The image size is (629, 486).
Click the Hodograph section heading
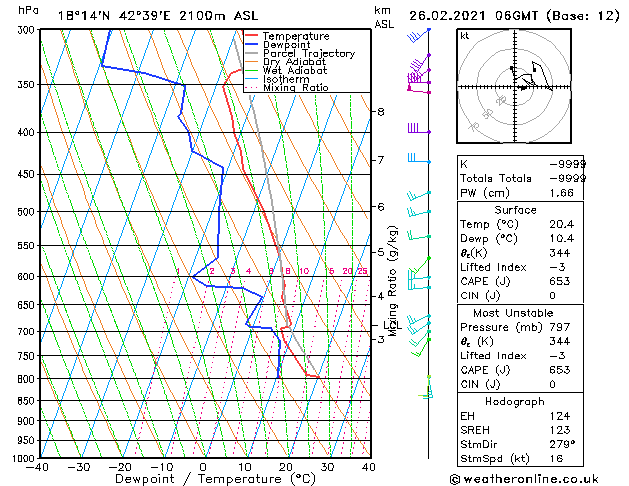tap(515, 402)
